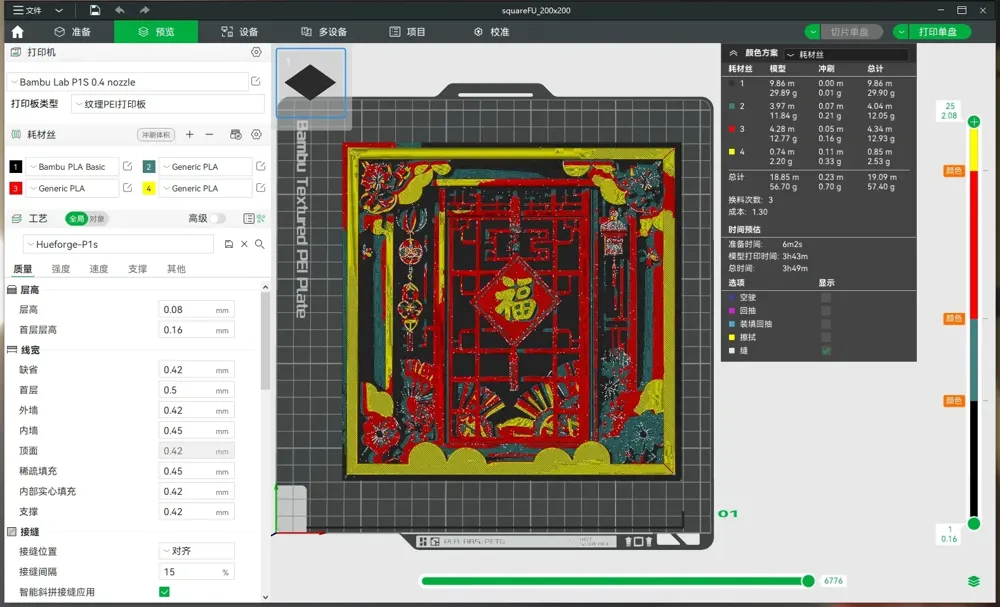Undo the last action
This screenshot has height=607, width=1000.
pyautogui.click(x=119, y=10)
